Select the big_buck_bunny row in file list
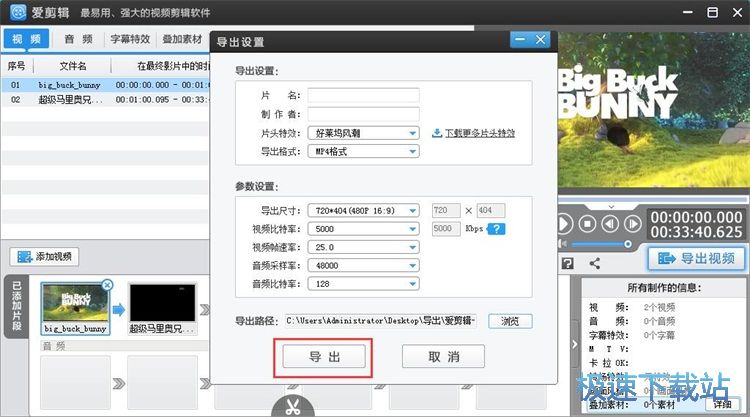 [106, 85]
